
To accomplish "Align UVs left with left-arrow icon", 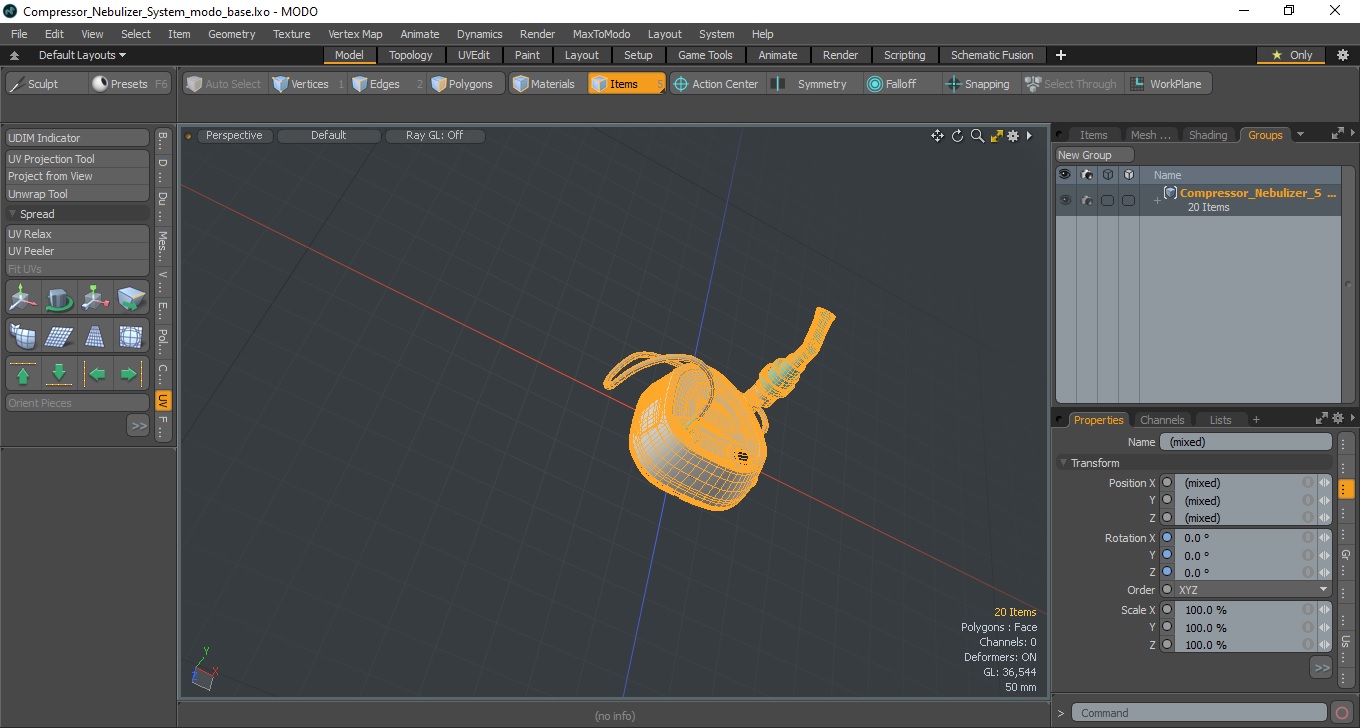I will [95, 374].
